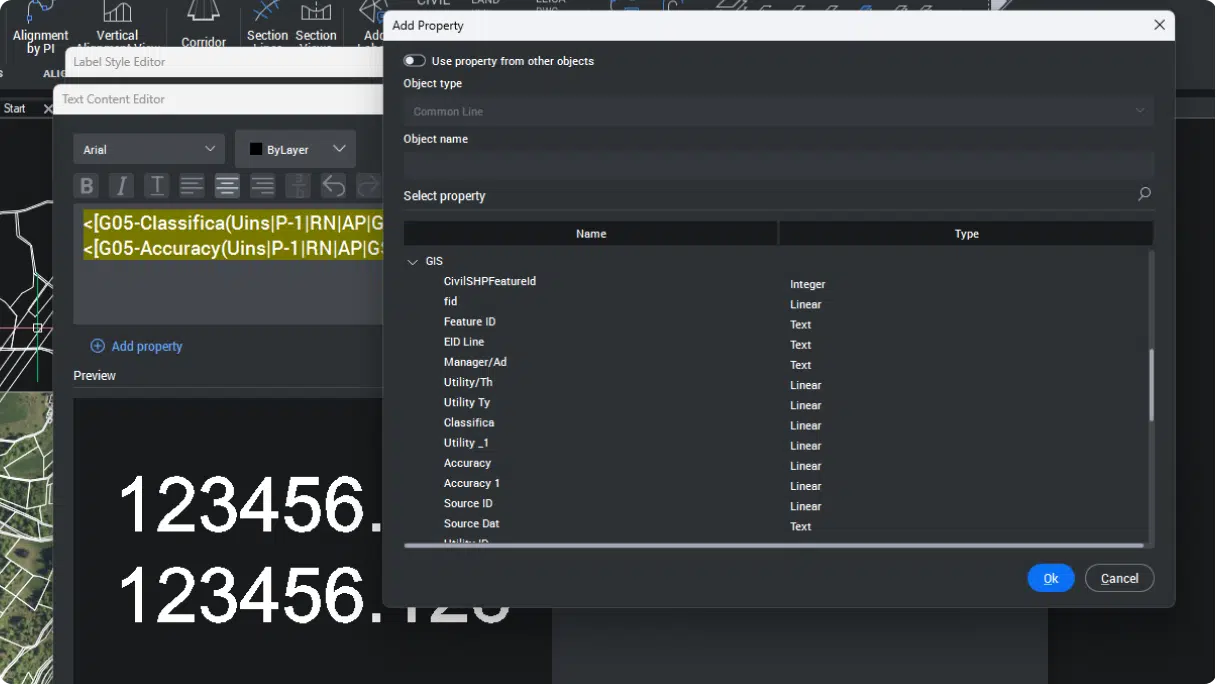Open the ByLayer color dropdown
Image resolution: width=1217 pixels, height=684 pixels.
[296, 149]
